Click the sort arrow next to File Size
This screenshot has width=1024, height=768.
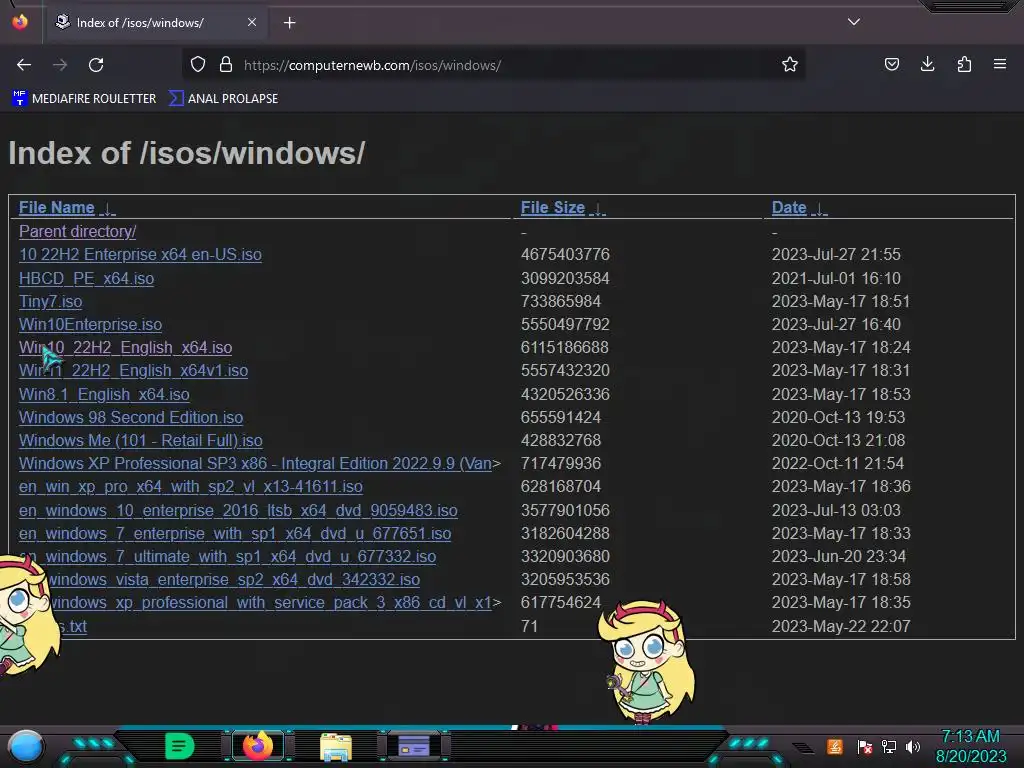tap(598, 209)
